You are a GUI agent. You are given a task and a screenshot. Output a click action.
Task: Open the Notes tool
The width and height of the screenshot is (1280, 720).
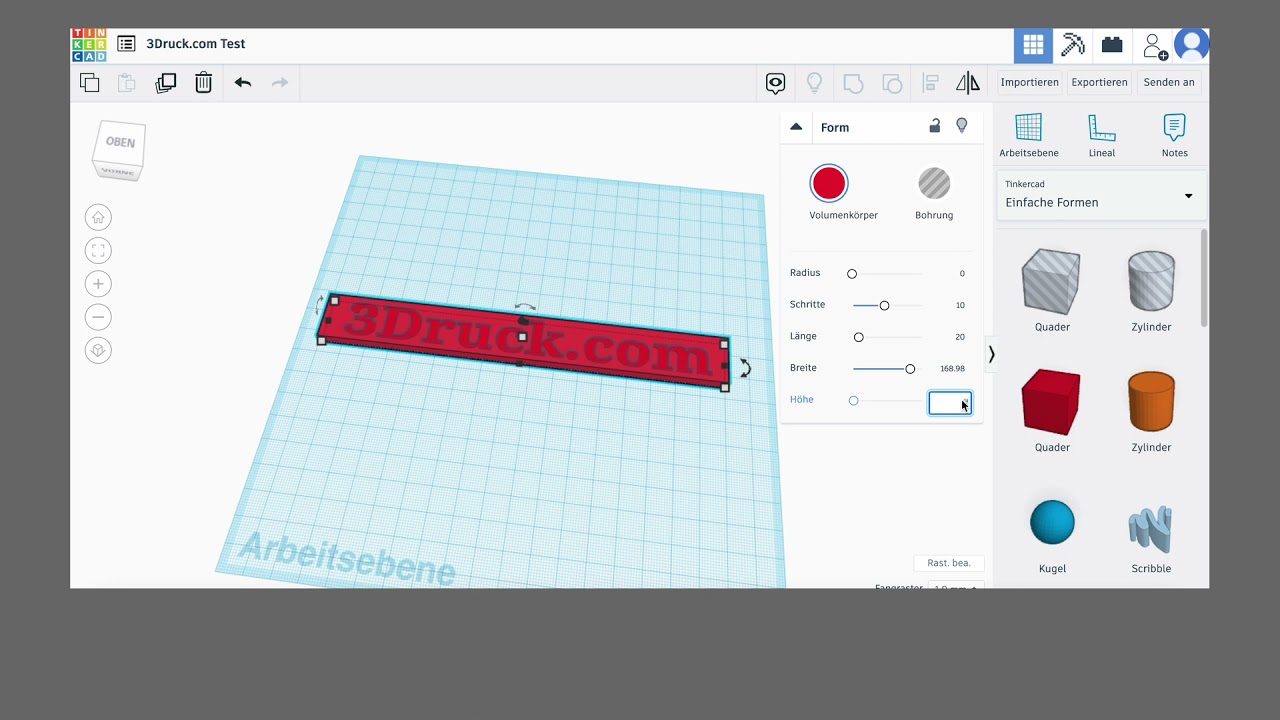pos(1175,135)
